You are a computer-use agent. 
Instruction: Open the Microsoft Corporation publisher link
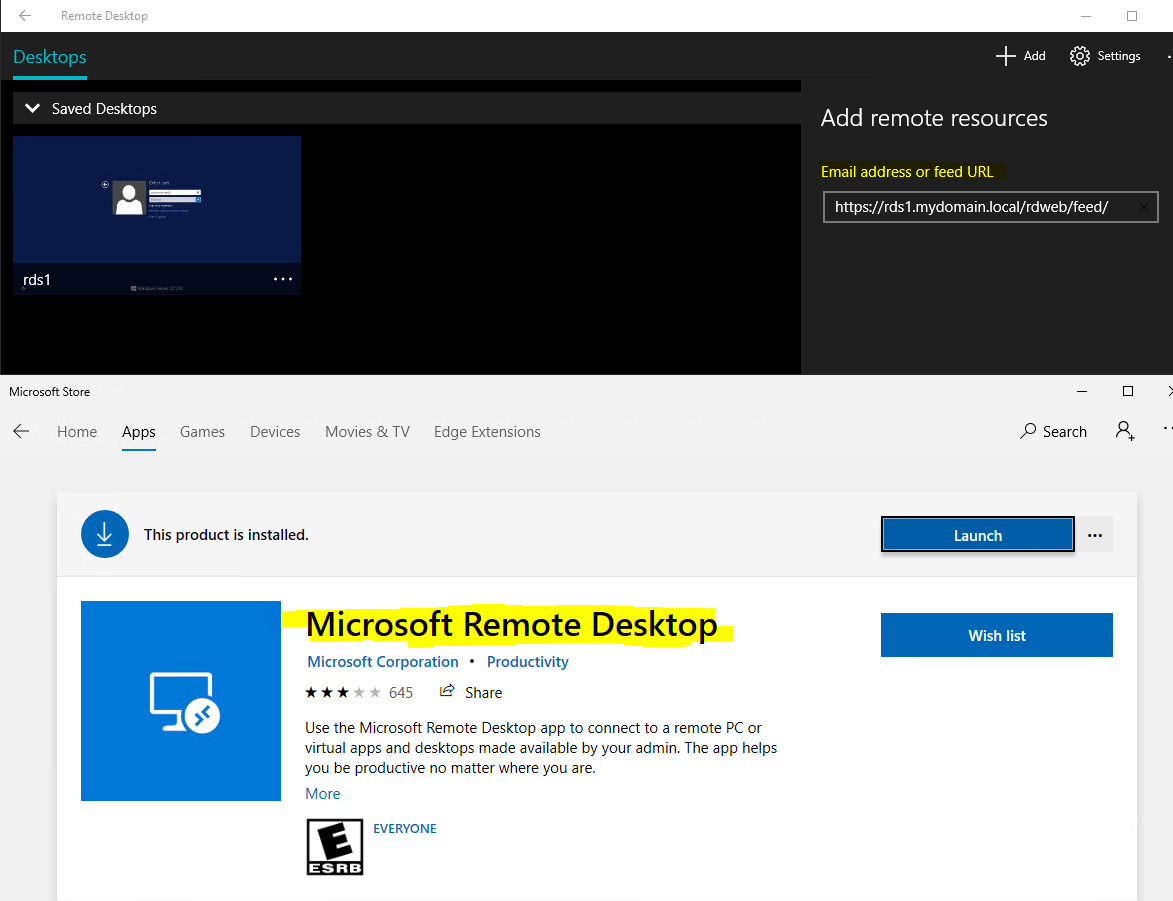coord(383,662)
